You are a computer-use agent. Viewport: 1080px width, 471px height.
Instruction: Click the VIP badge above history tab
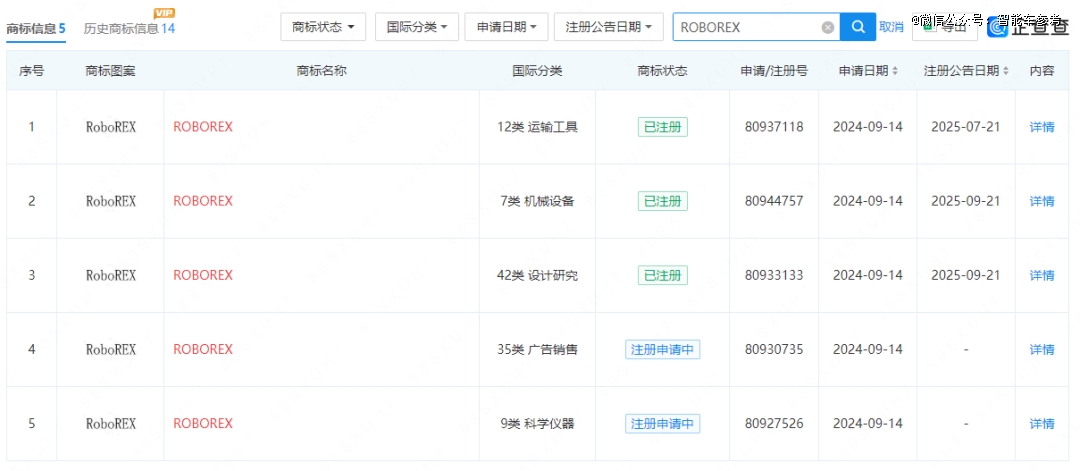pyautogui.click(x=165, y=12)
